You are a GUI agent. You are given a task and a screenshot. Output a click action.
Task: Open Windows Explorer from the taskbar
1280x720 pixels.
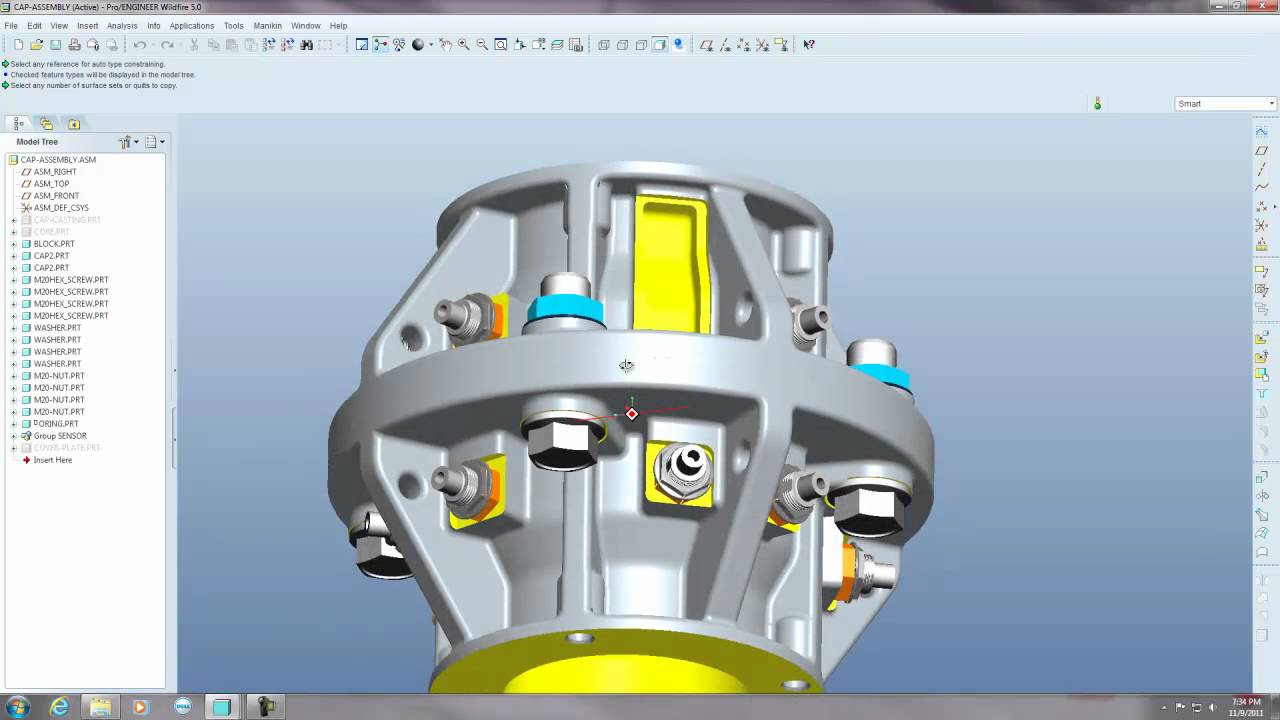tap(100, 706)
